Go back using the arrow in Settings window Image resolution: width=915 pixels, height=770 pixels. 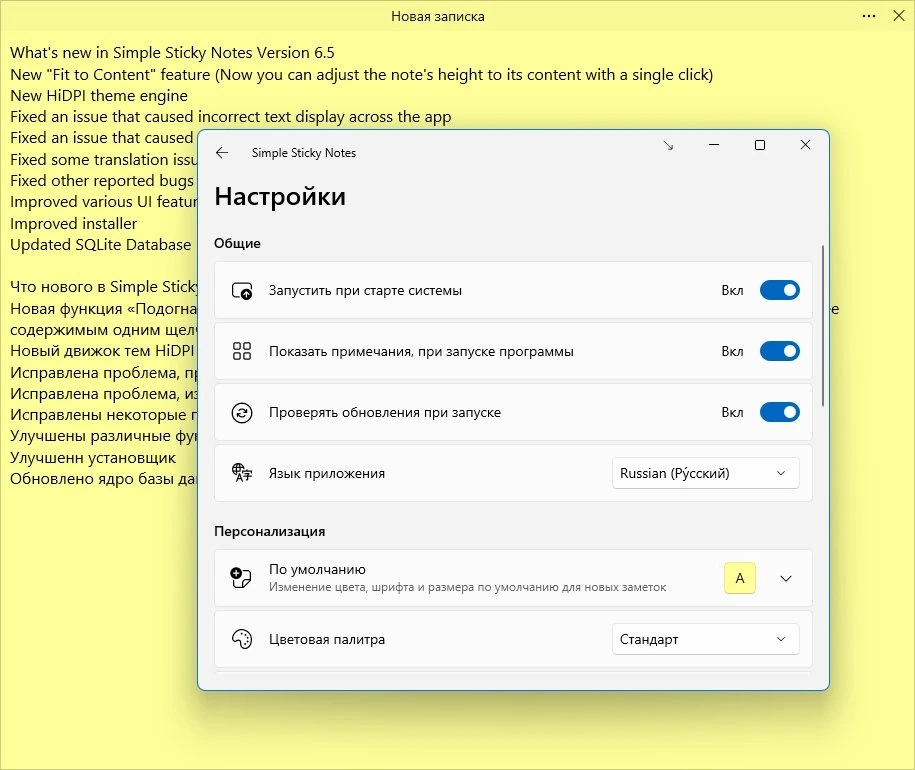coord(222,153)
